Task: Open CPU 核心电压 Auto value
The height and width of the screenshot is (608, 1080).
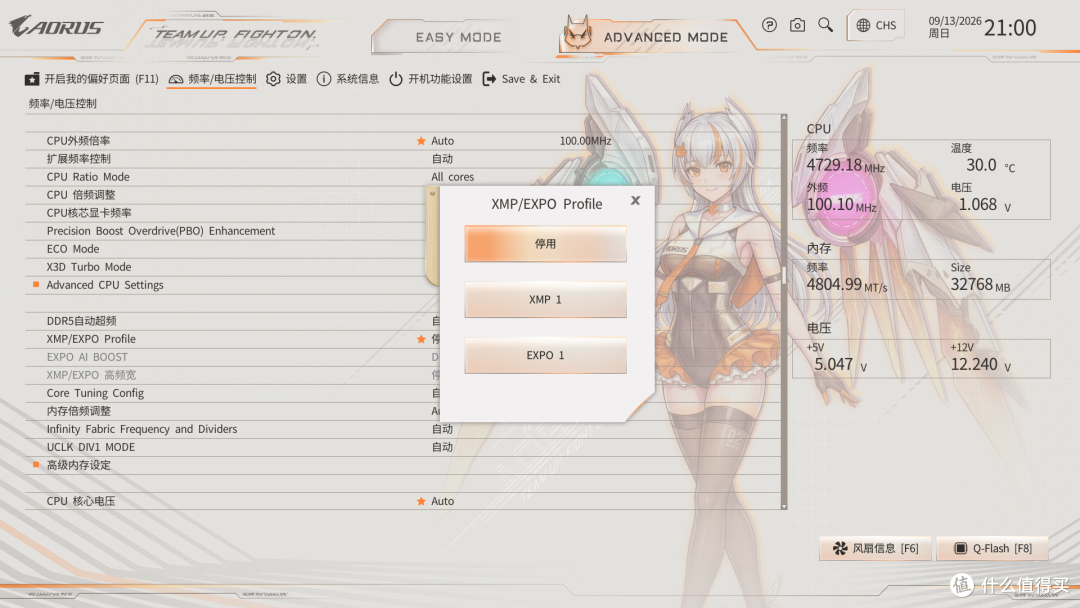Action: tap(442, 501)
